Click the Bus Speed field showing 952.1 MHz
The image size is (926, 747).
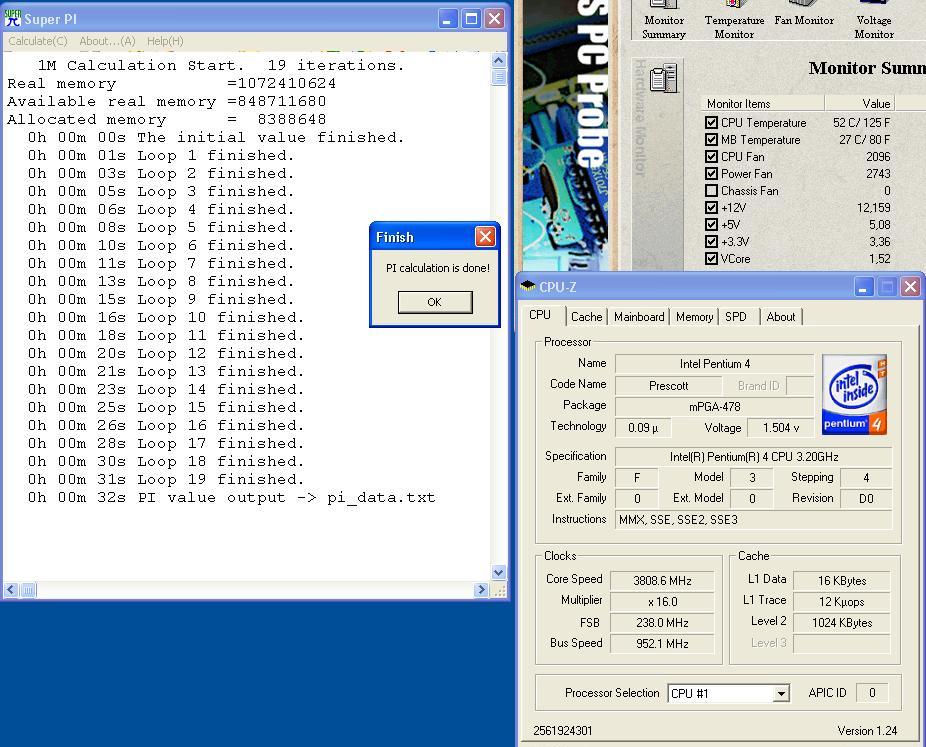[662, 644]
